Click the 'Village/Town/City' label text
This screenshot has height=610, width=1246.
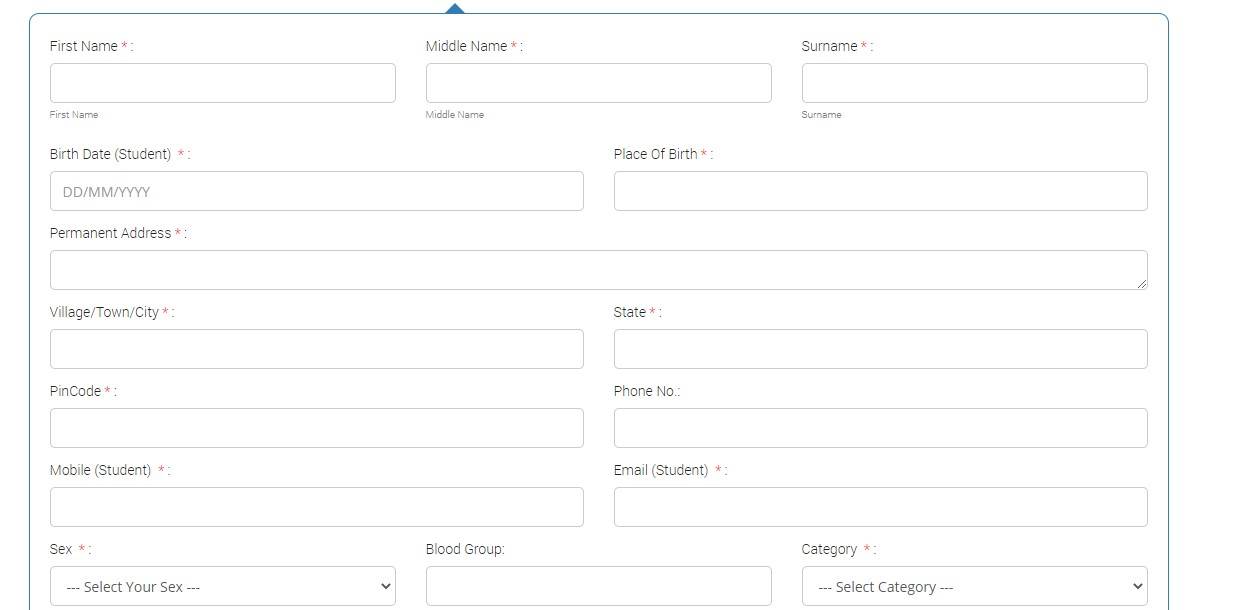(104, 312)
